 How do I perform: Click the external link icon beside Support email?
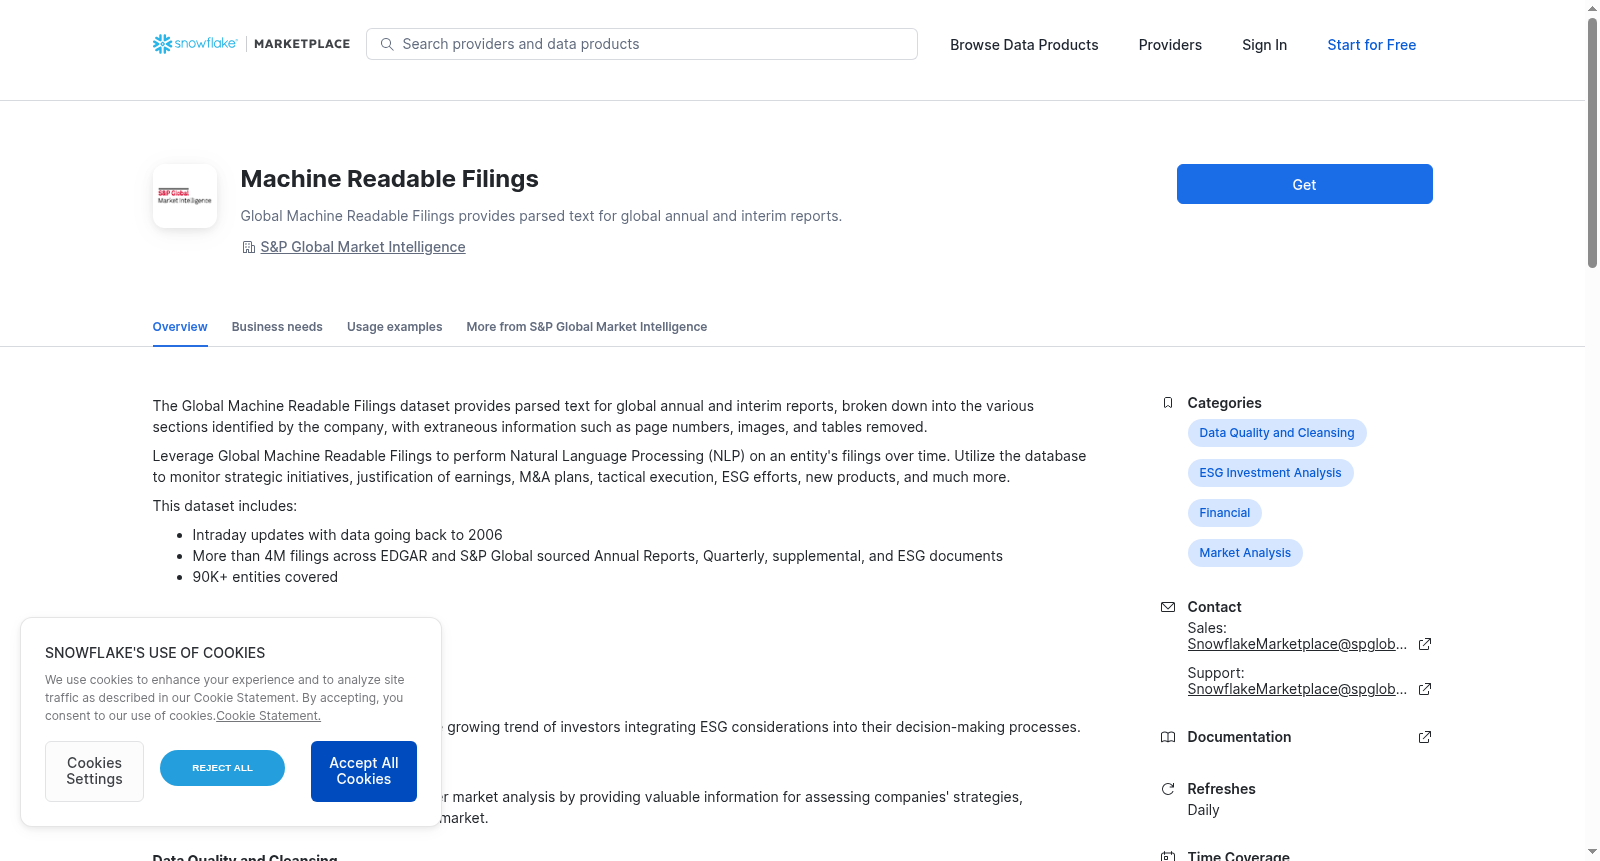pyautogui.click(x=1425, y=689)
